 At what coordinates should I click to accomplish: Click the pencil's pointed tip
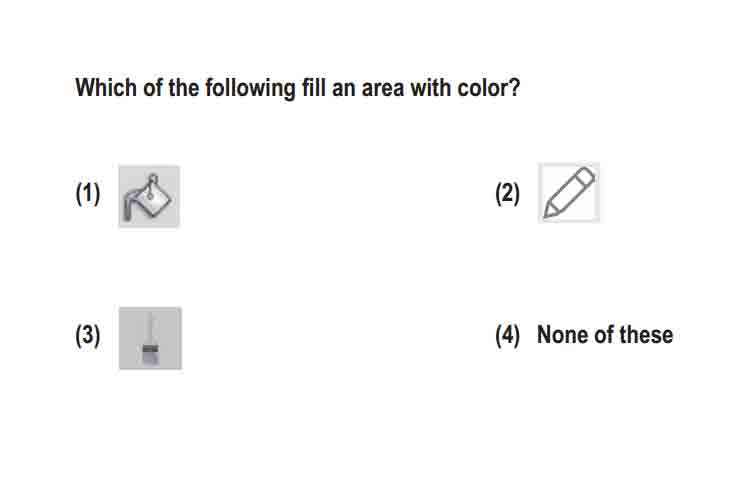click(x=550, y=211)
